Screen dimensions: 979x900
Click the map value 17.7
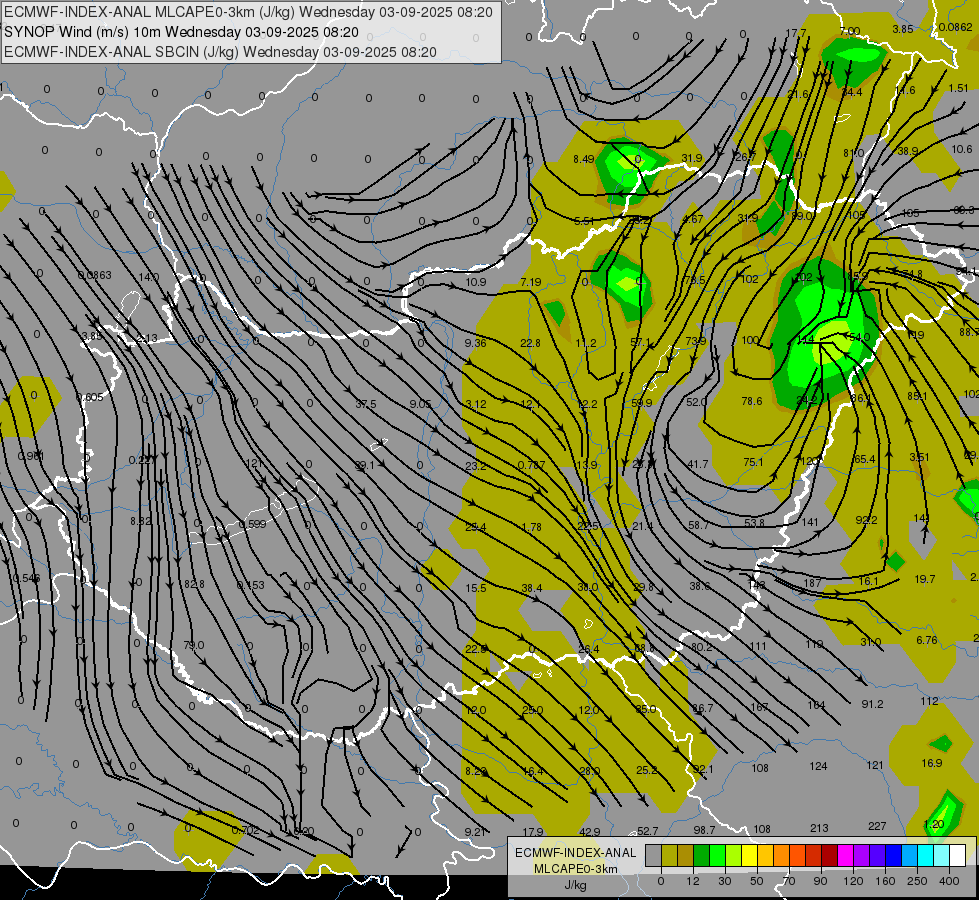pos(796,33)
